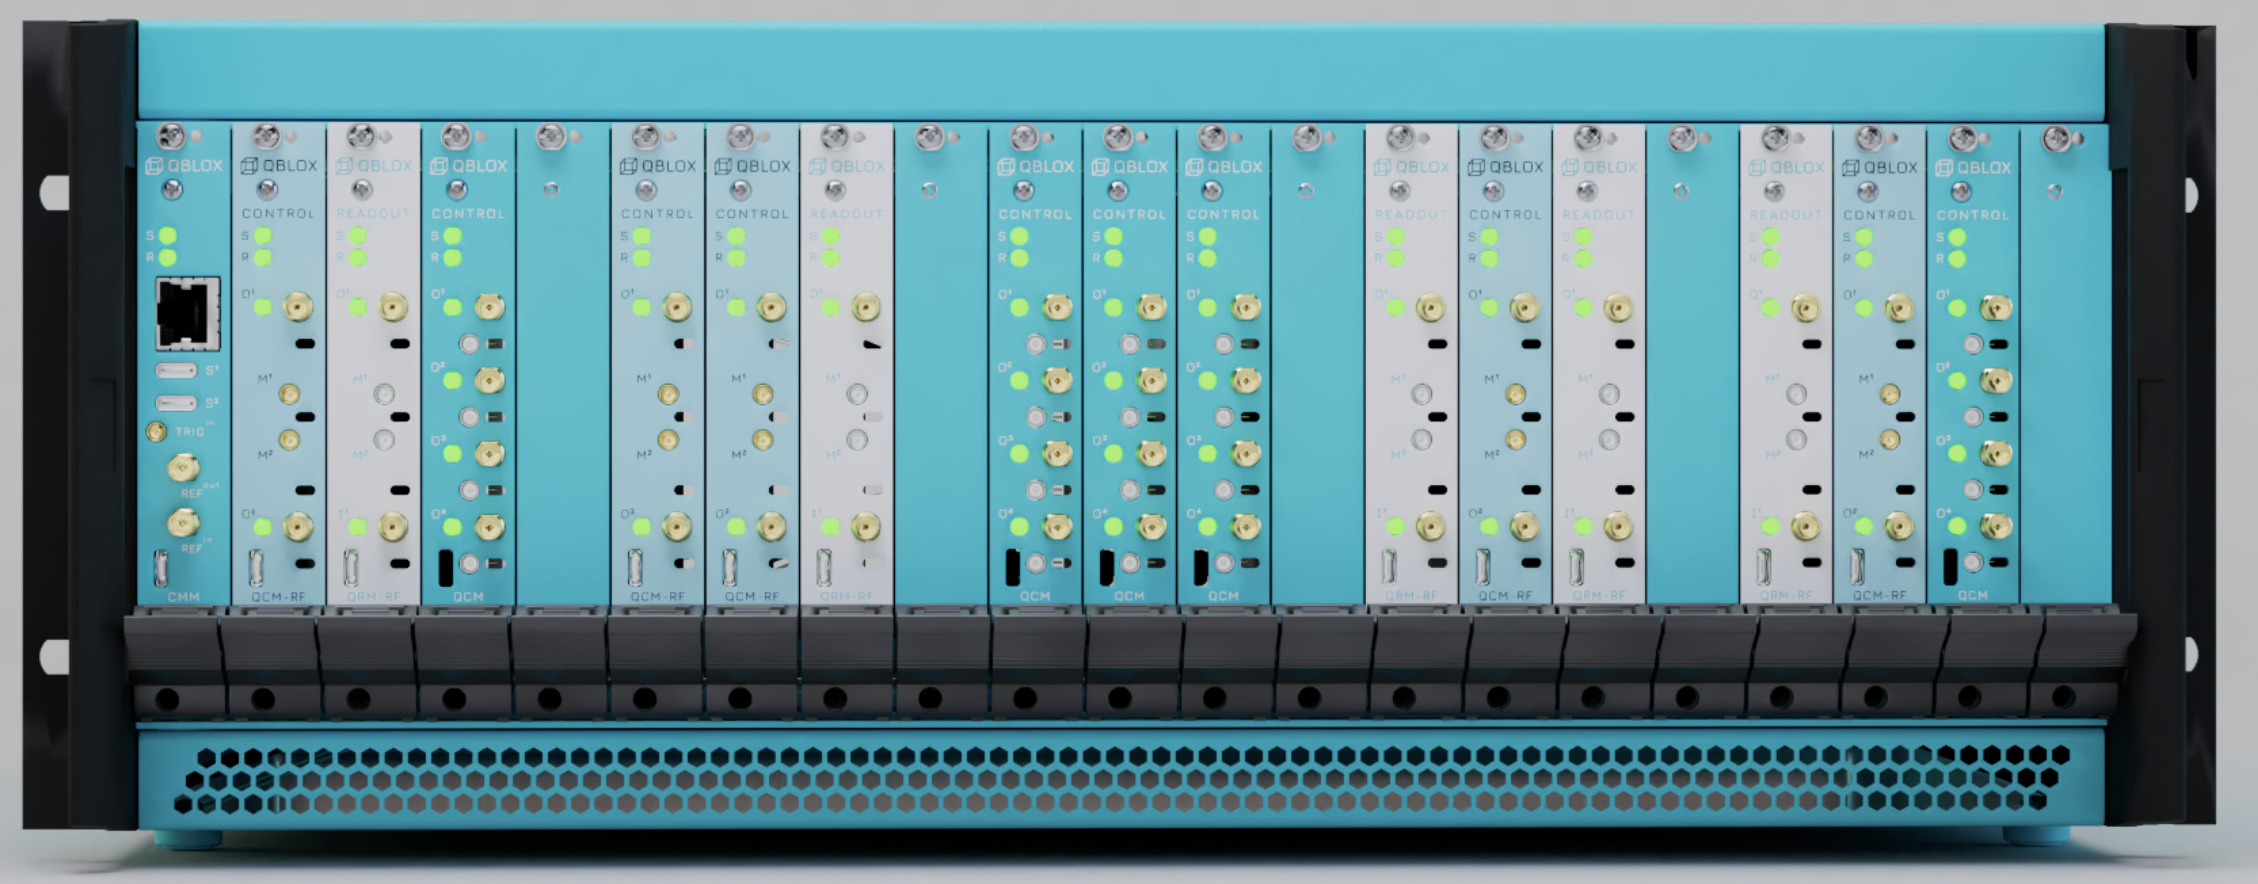
Task: Click the S status LED on the CMM module
Action: [167, 236]
